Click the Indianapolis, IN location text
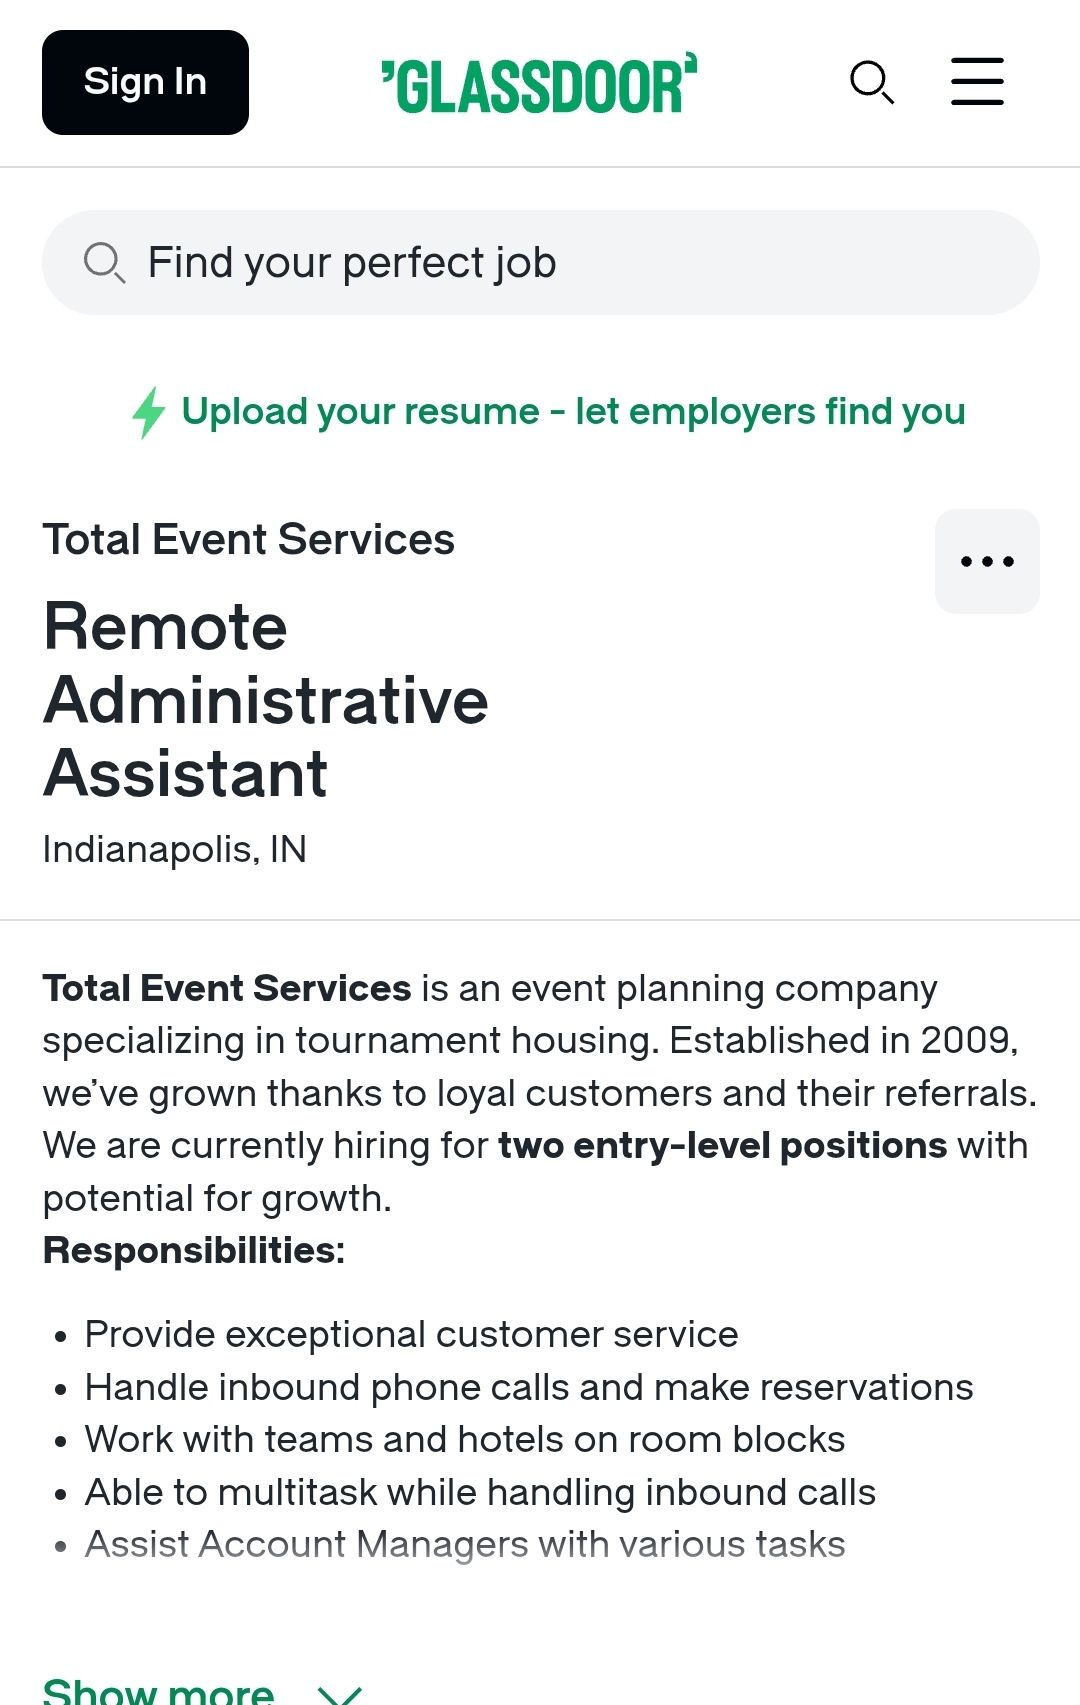Viewport: 1080px width, 1705px height. pyautogui.click(x=175, y=850)
